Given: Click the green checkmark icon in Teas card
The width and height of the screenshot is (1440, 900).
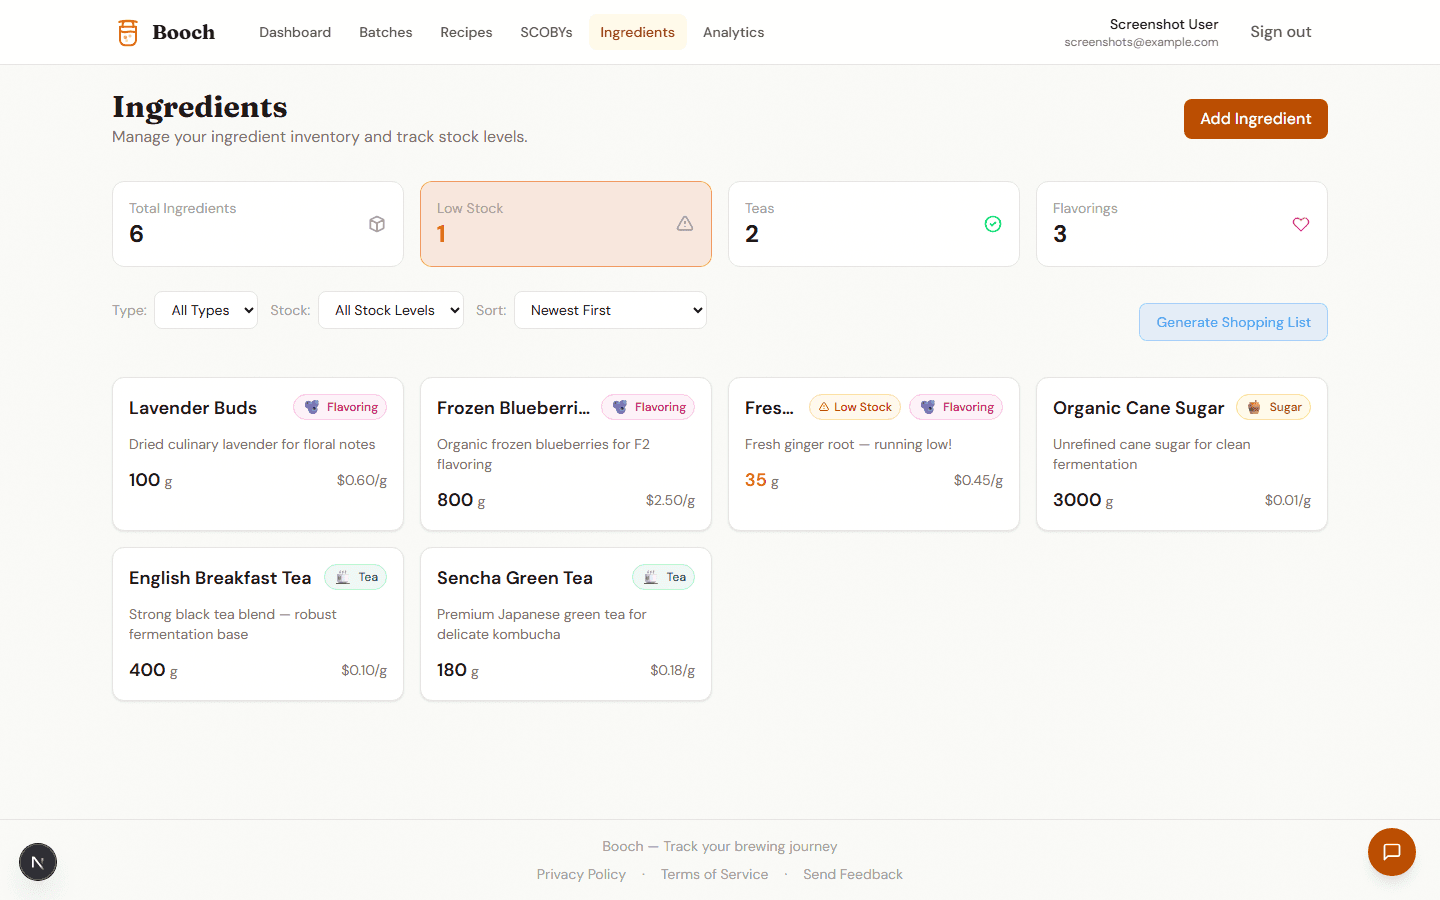Looking at the screenshot, I should click(x=993, y=224).
